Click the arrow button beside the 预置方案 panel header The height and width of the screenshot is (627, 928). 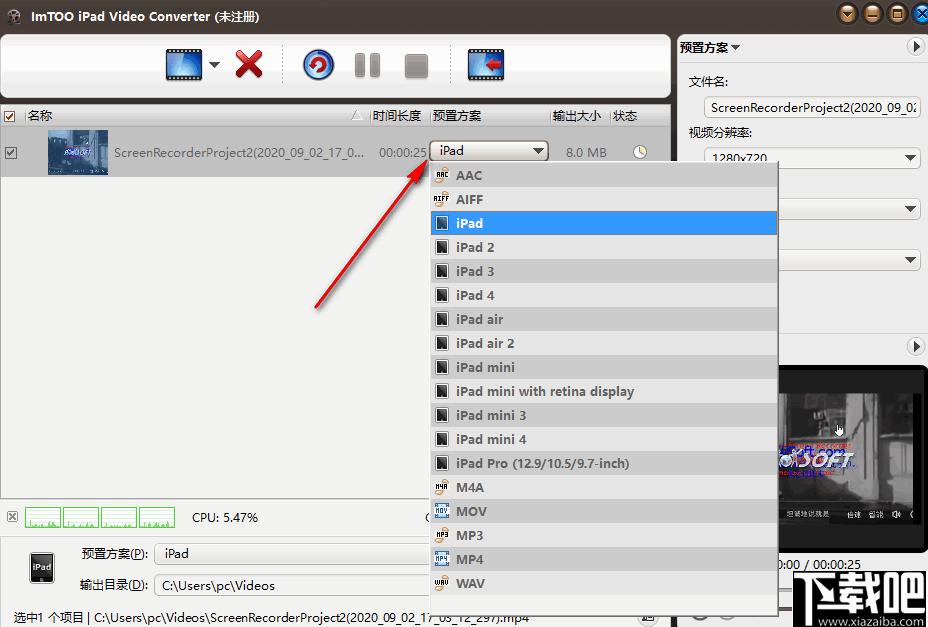(915, 47)
